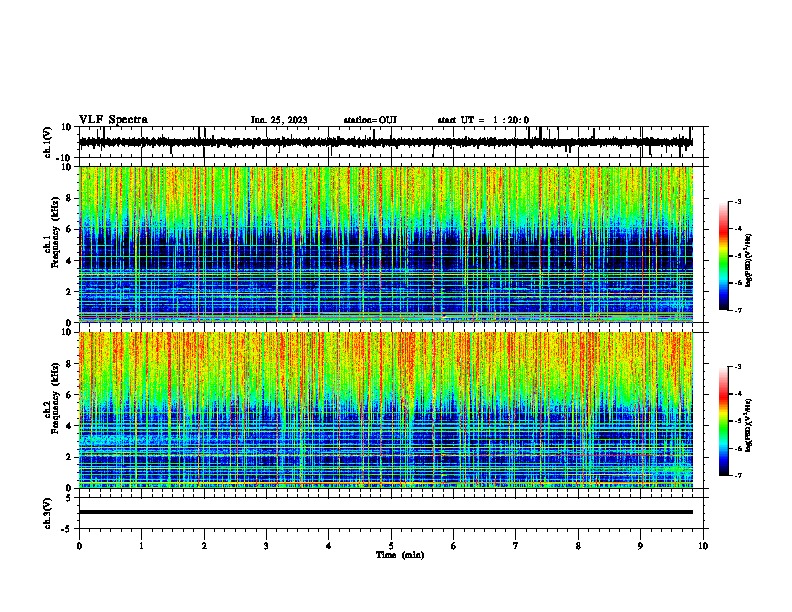Click the "4" time axis tick label
This screenshot has height=612, width=792.
point(329,546)
